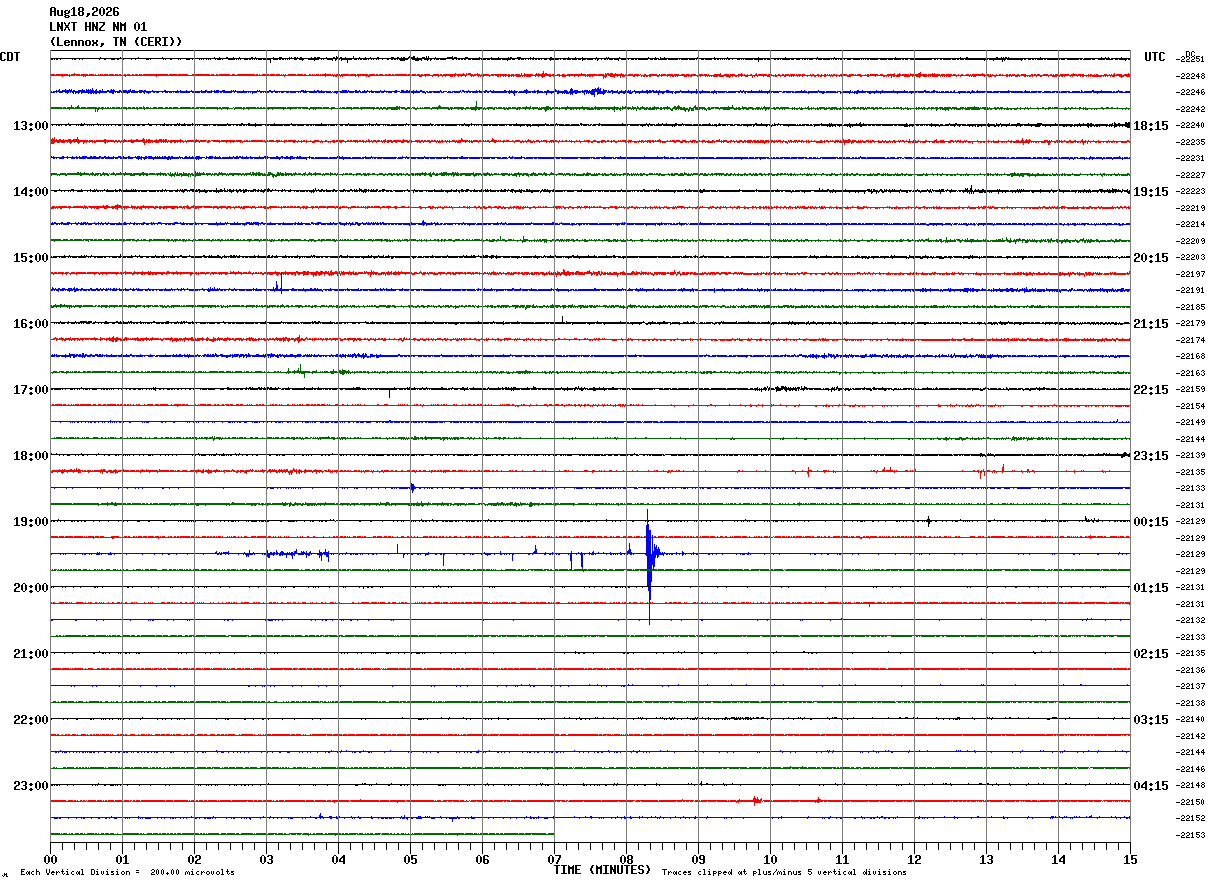Viewport: 1210px width, 886px height.
Task: Click the Aug18,2026 date header
Action: (84, 12)
